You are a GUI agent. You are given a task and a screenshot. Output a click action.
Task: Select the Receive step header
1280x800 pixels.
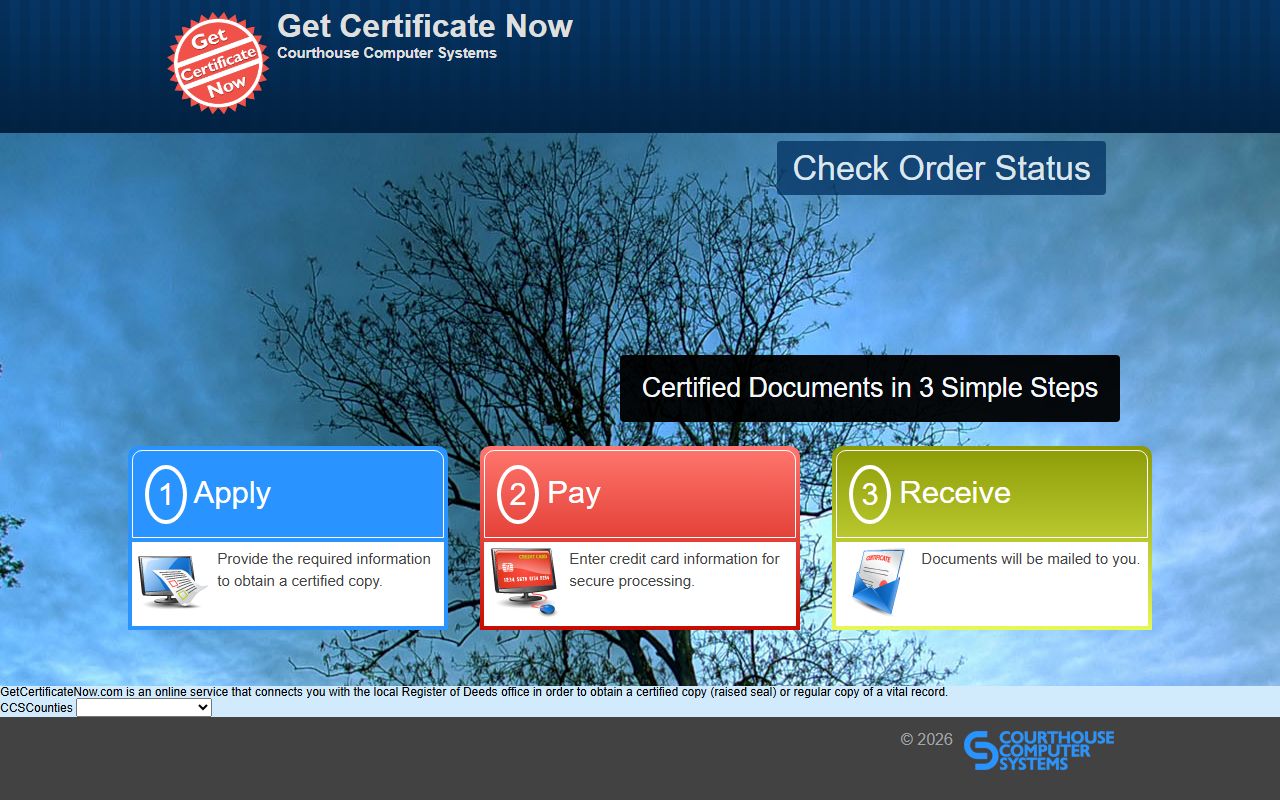(992, 494)
